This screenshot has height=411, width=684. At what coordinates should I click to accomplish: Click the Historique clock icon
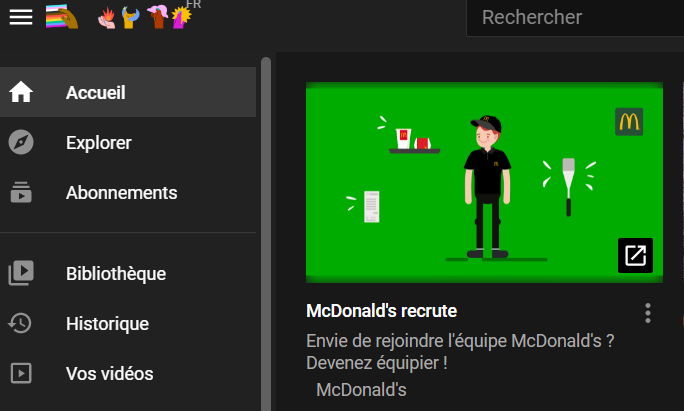[20, 323]
